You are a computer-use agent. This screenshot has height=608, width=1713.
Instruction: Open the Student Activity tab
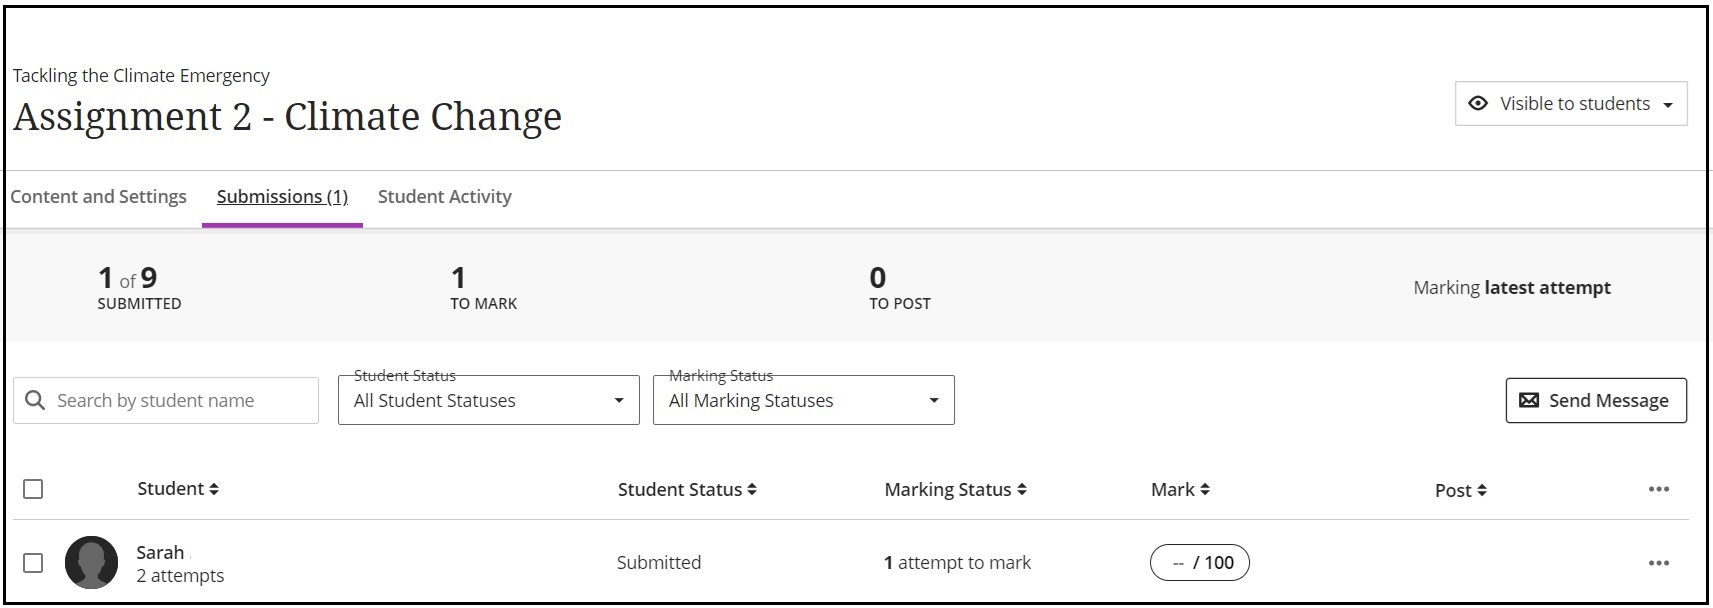point(444,197)
